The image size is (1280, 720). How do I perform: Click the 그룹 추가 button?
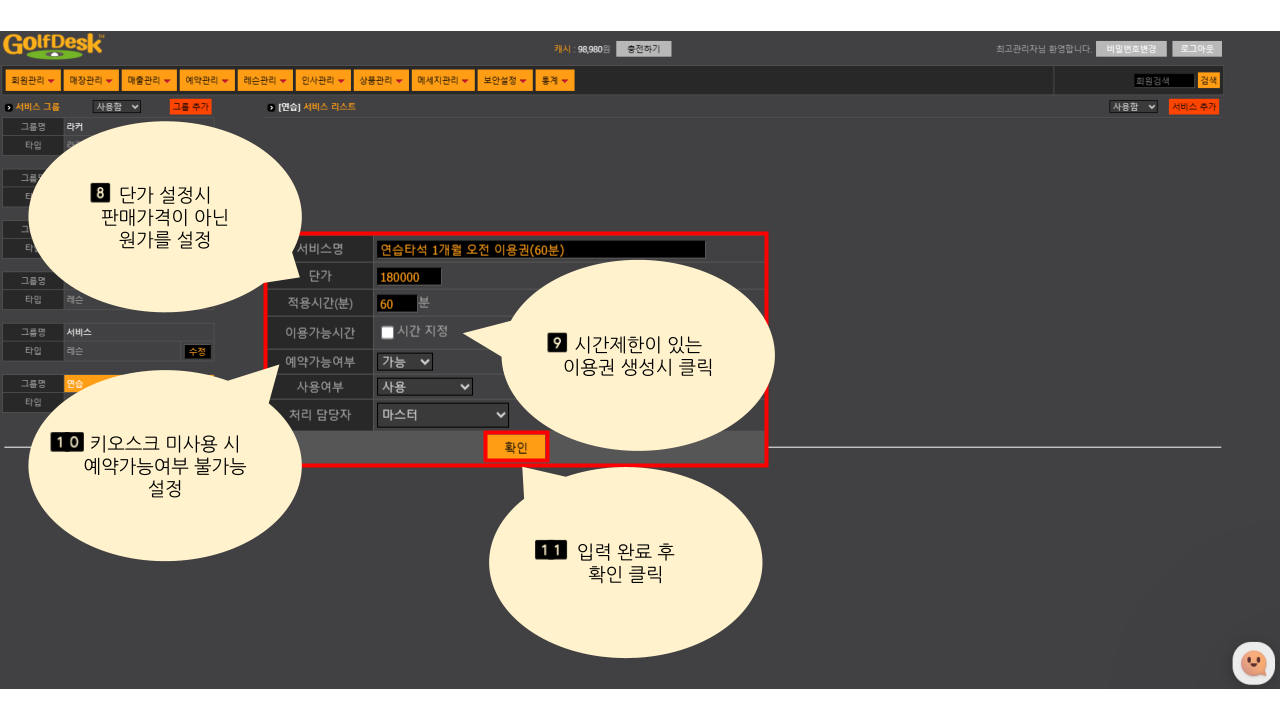coord(190,106)
